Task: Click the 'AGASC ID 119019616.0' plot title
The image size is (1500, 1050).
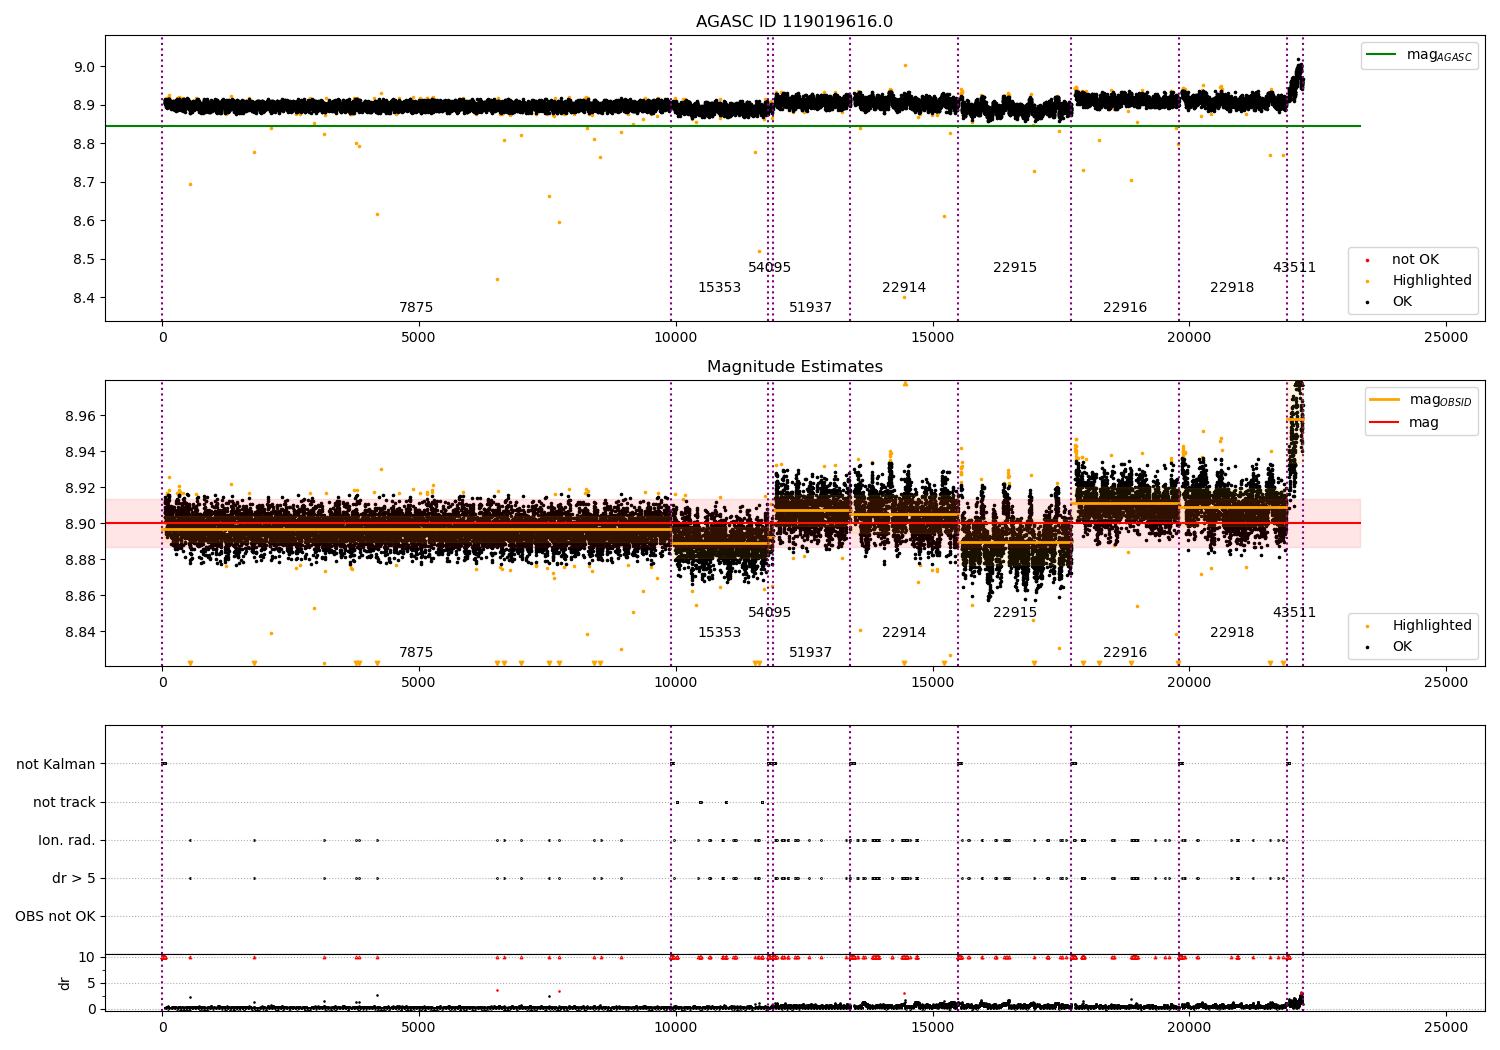Action: point(795,22)
